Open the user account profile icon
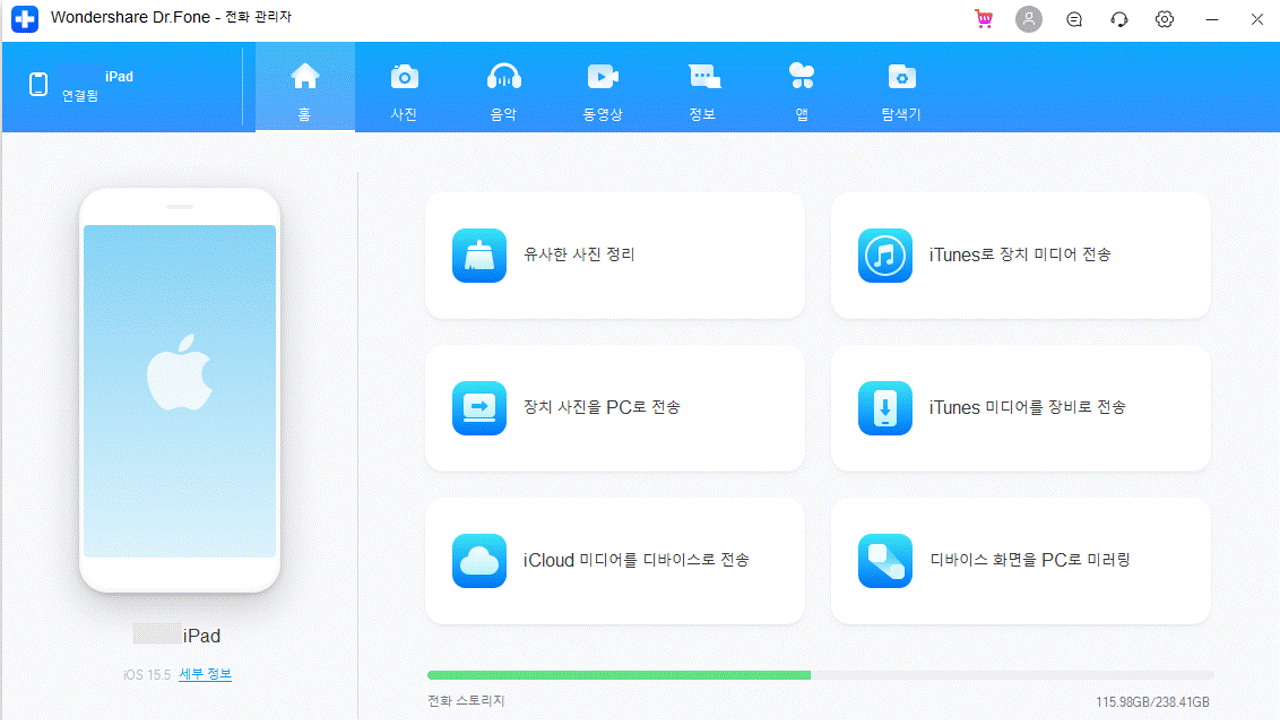This screenshot has height=720, width=1280. tap(1029, 19)
